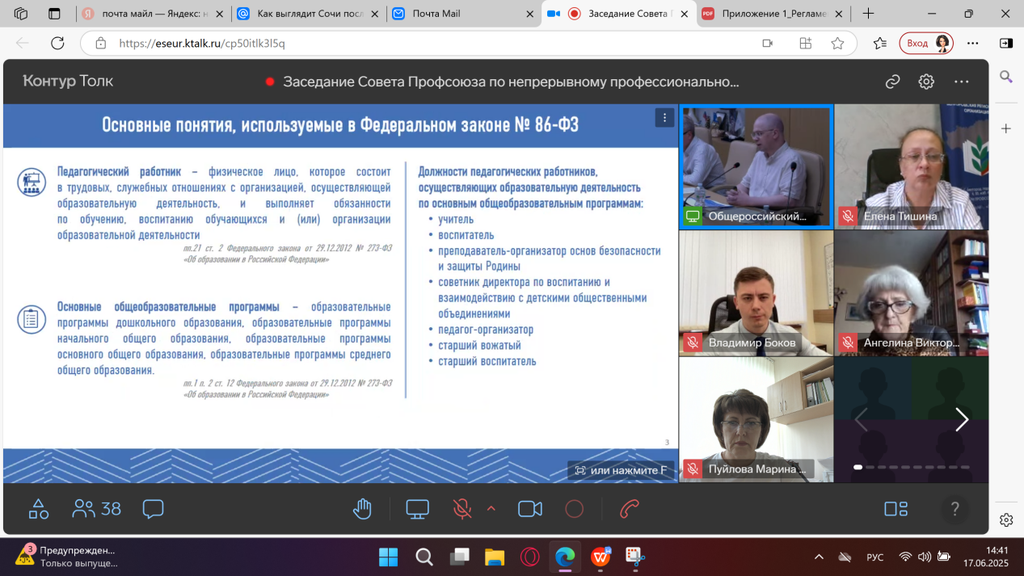Switch the video layout view

(x=896, y=509)
